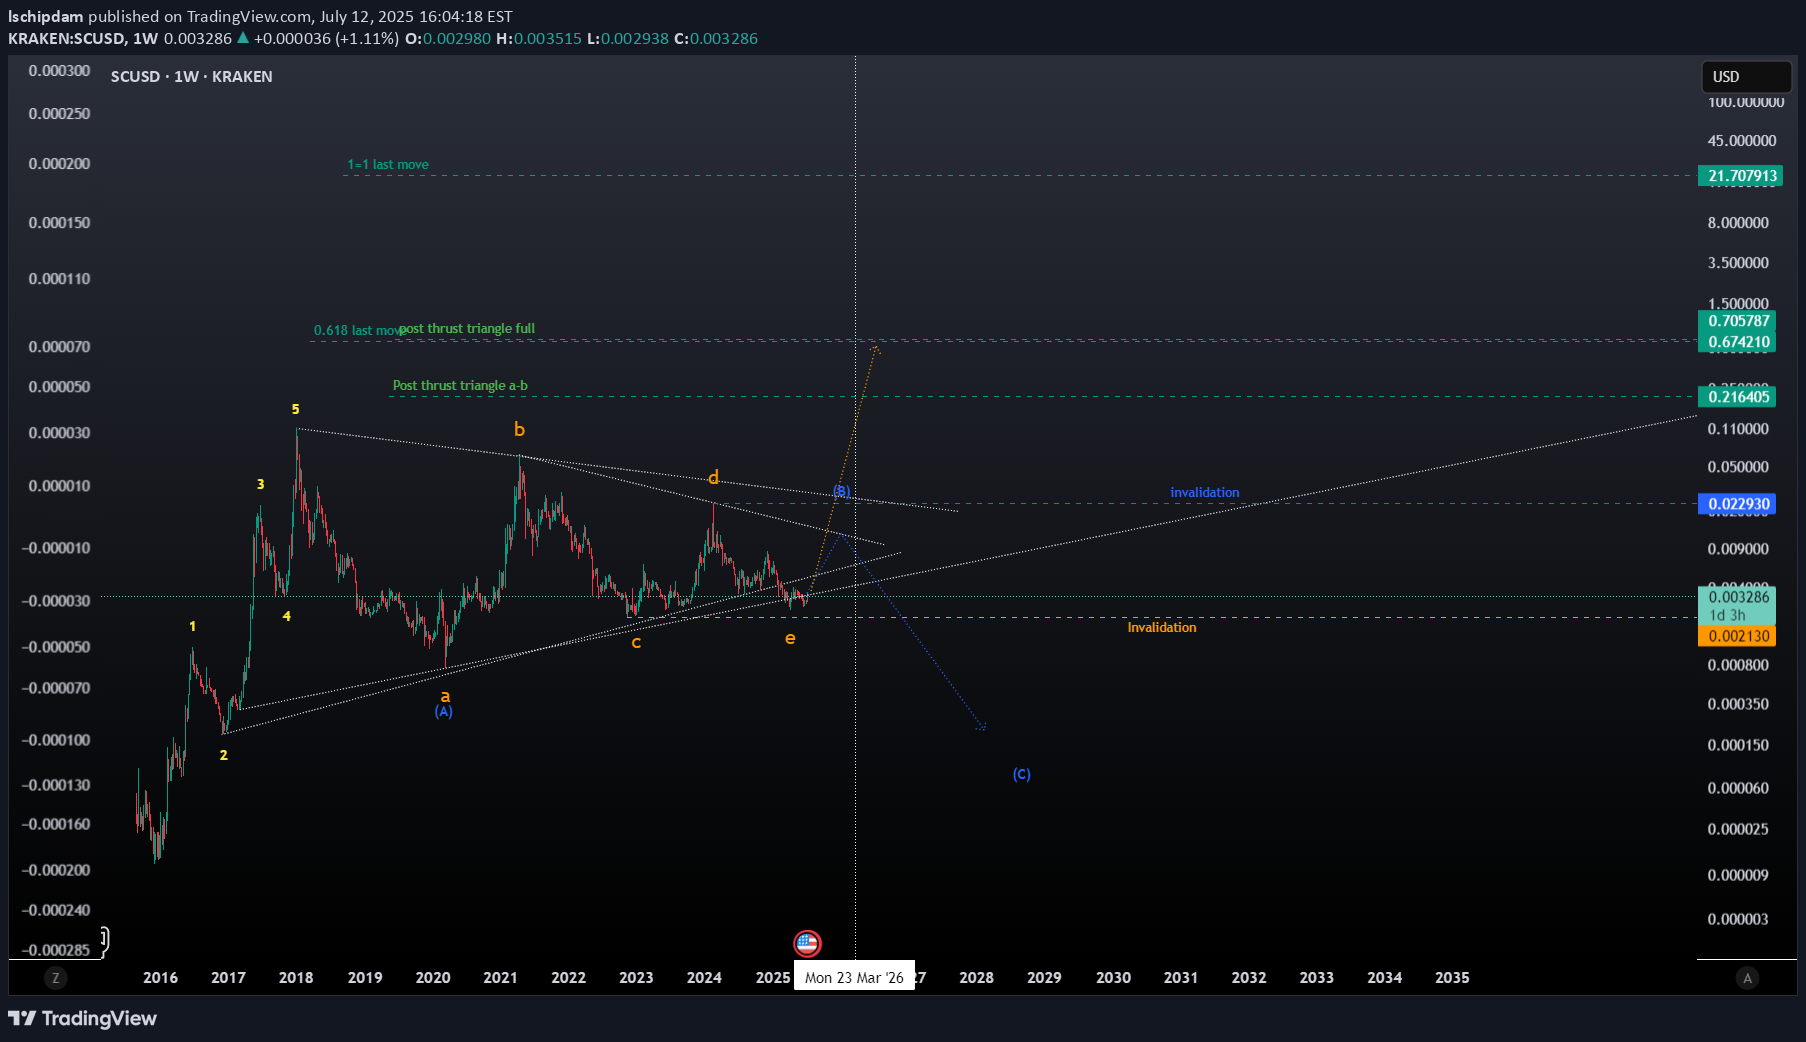Viewport: 1806px width, 1042px height.
Task: Click the SCUSD · 1W · KRAKEN chart title
Action: pos(191,77)
